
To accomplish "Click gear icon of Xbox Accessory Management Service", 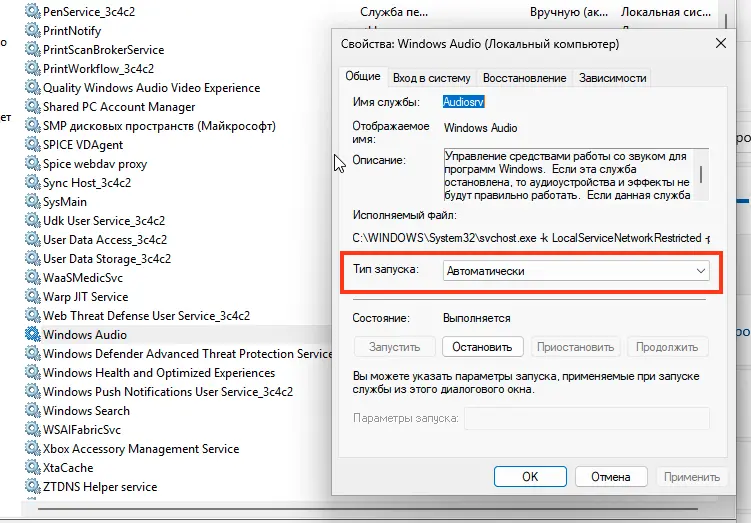I will [33, 449].
